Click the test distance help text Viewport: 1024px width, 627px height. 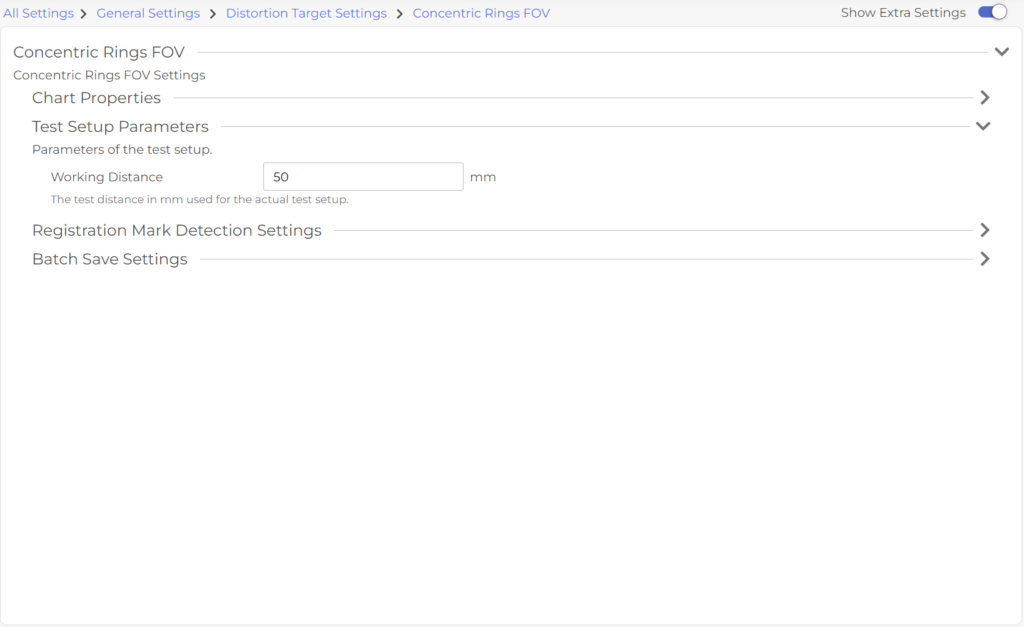[199, 199]
